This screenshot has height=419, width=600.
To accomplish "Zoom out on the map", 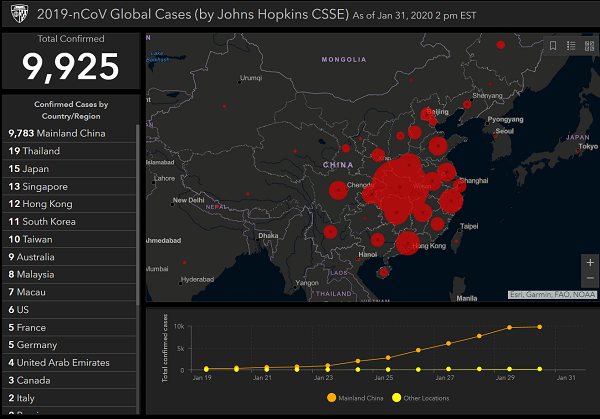I will click(589, 277).
